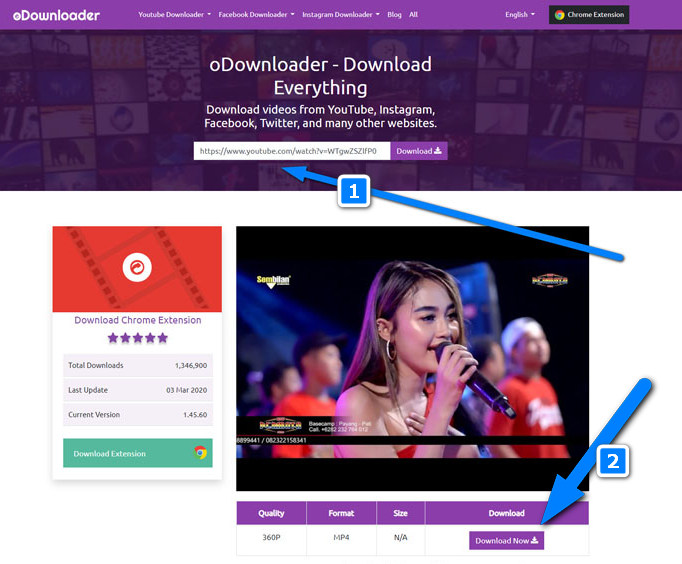Open the Instagram Downloader dropdown menu
The height and width of the screenshot is (564, 682).
pos(341,14)
